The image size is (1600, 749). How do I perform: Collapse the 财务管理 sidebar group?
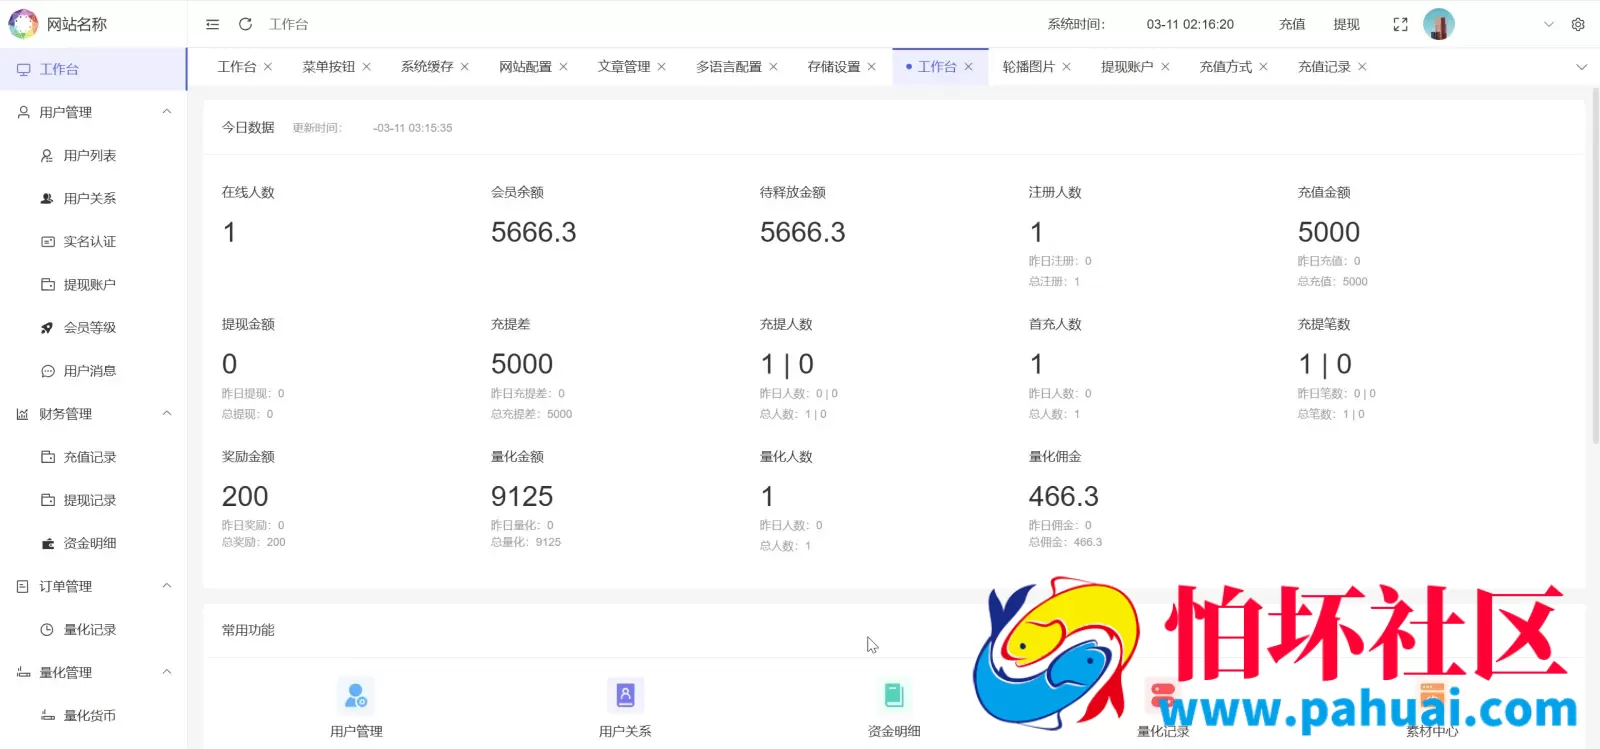(93, 414)
